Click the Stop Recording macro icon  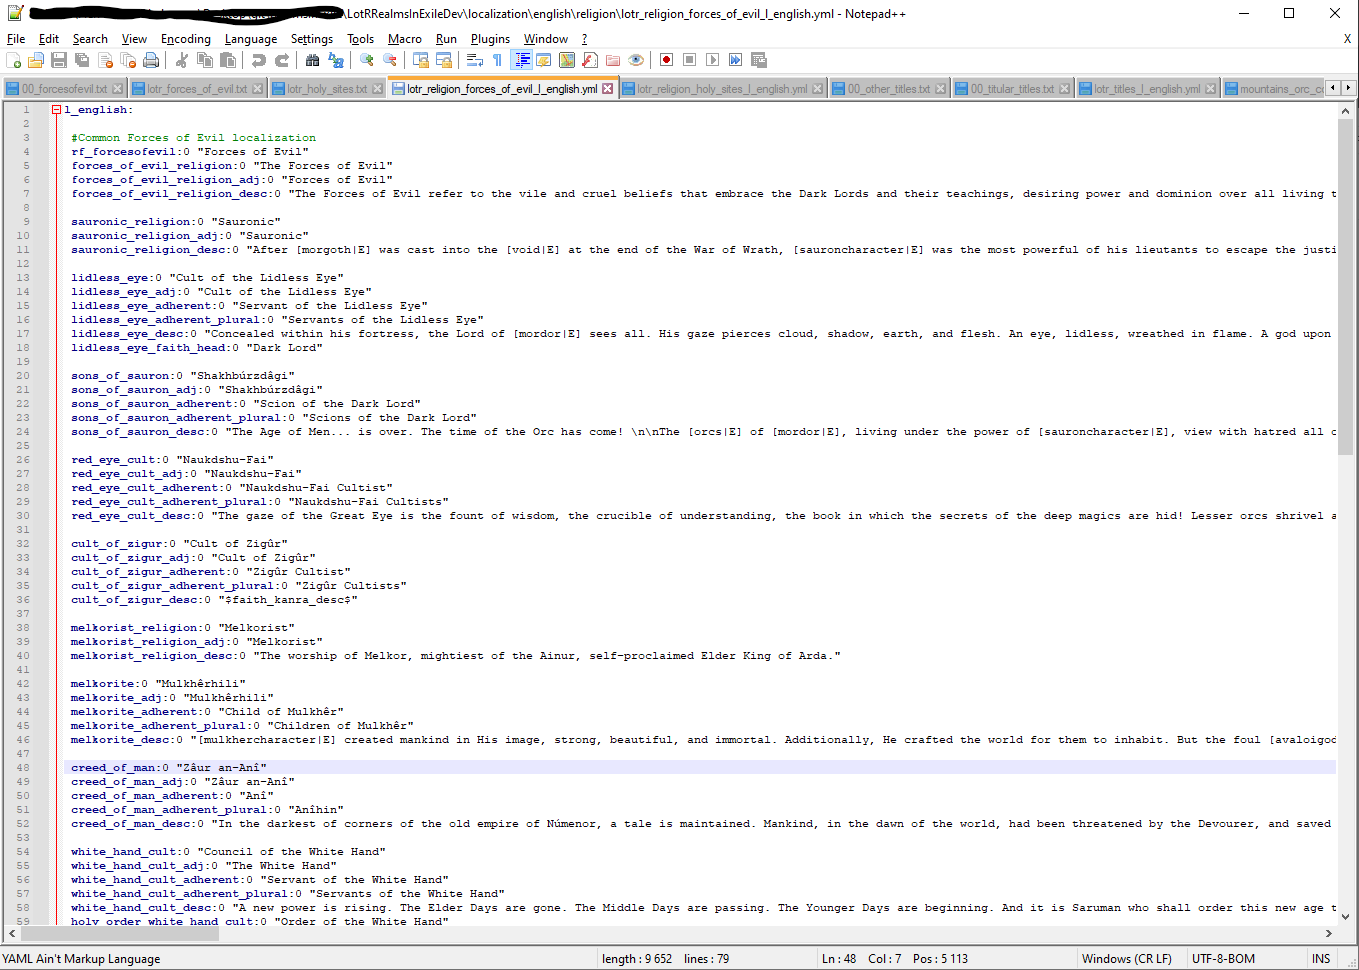(x=690, y=61)
